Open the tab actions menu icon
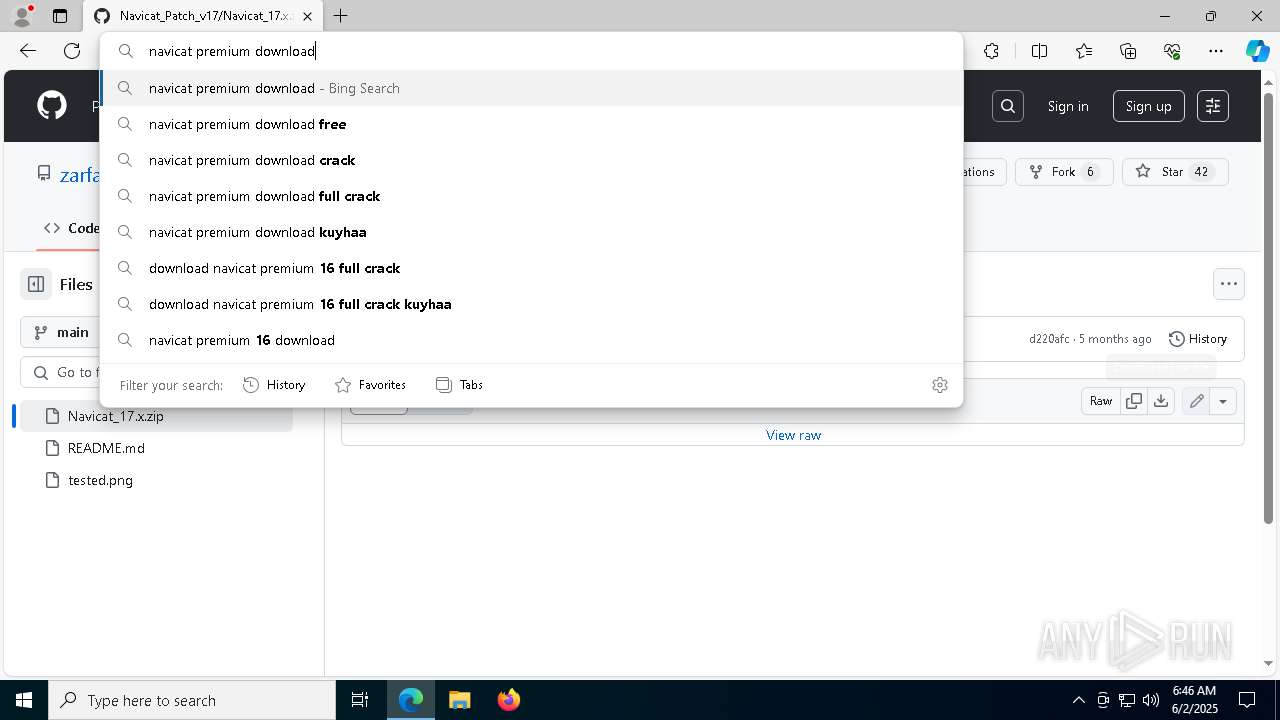This screenshot has width=1280, height=720. [x=60, y=16]
